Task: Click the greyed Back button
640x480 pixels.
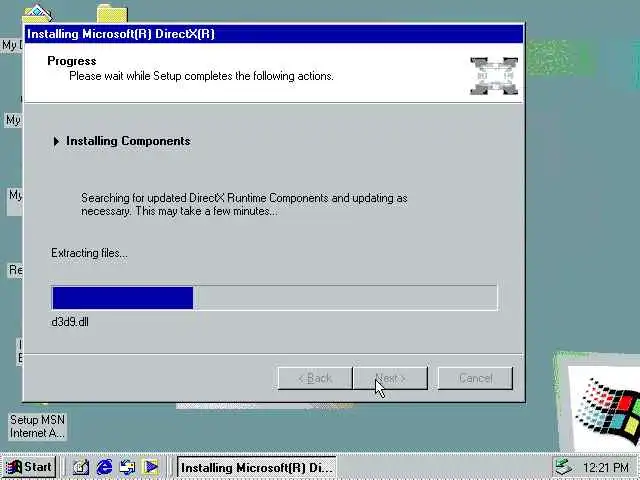Action: point(315,378)
